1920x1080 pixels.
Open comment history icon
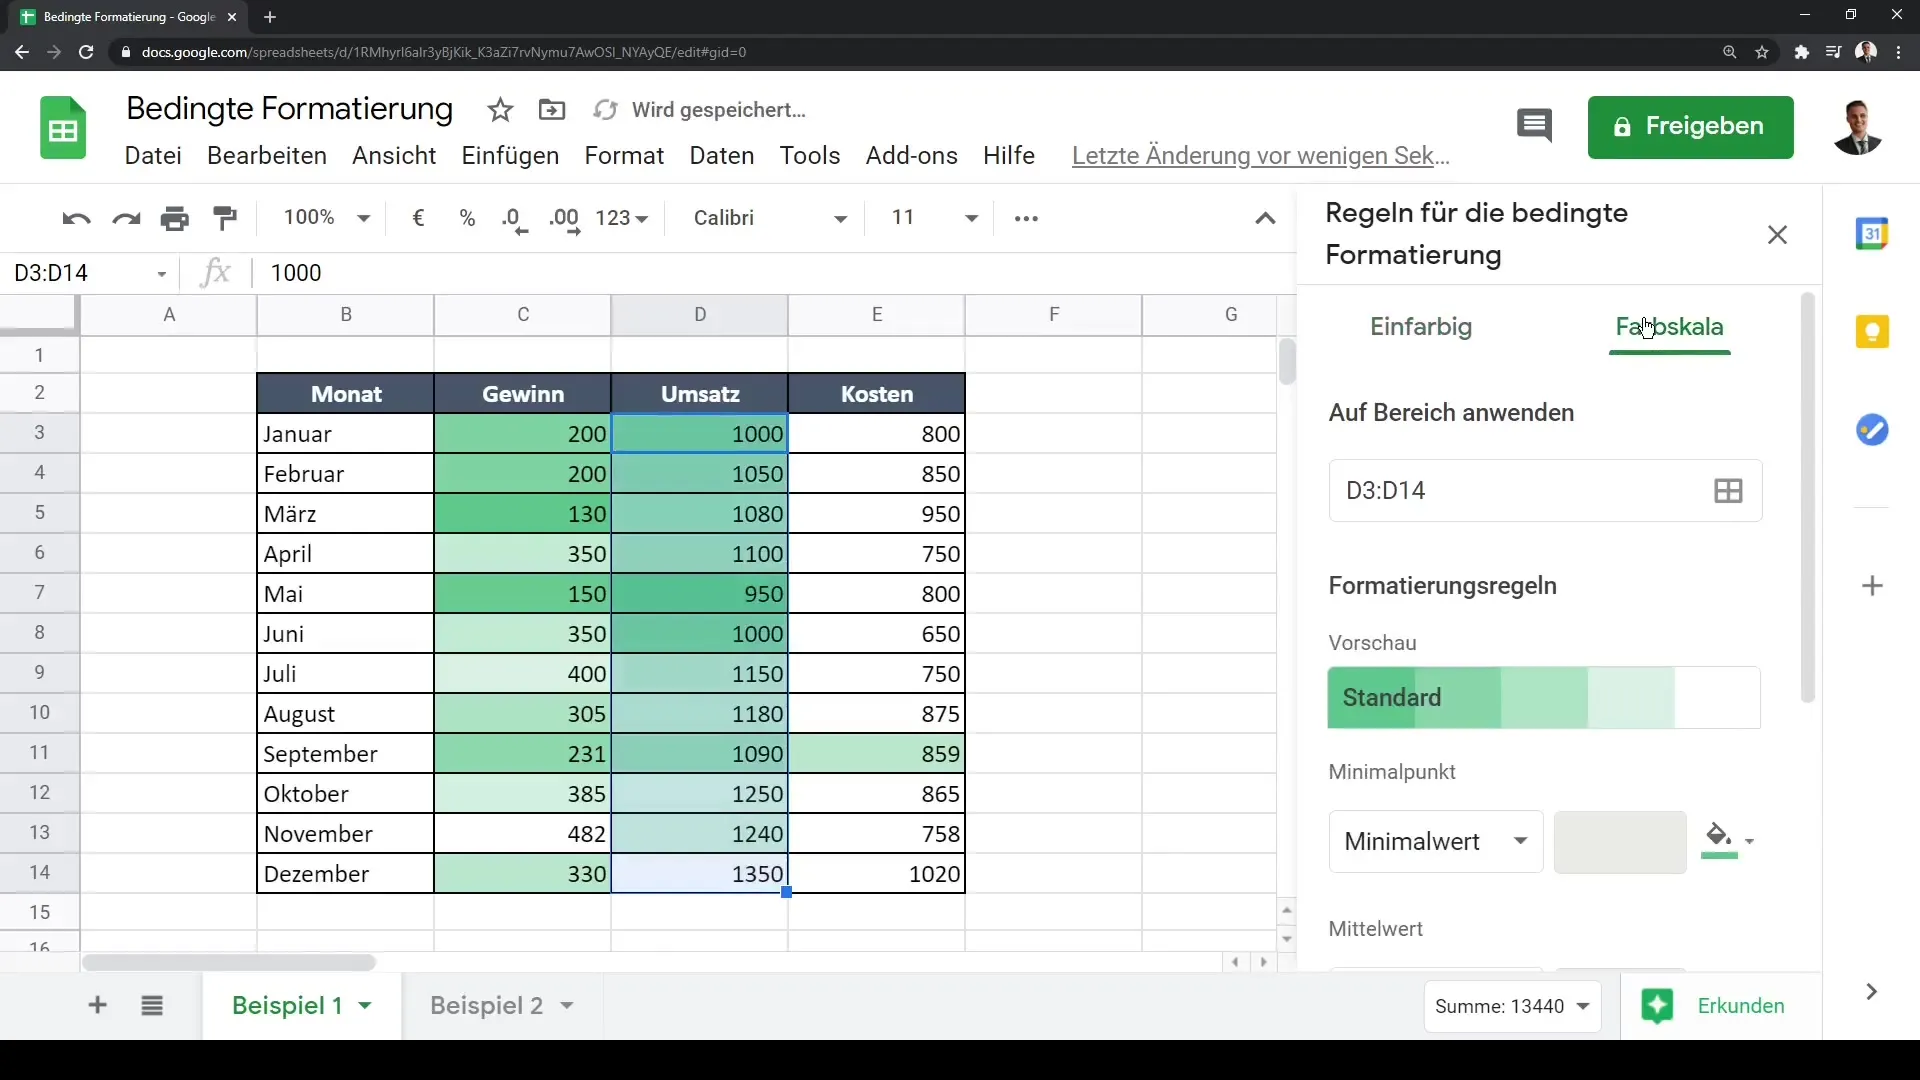[x=1534, y=126]
